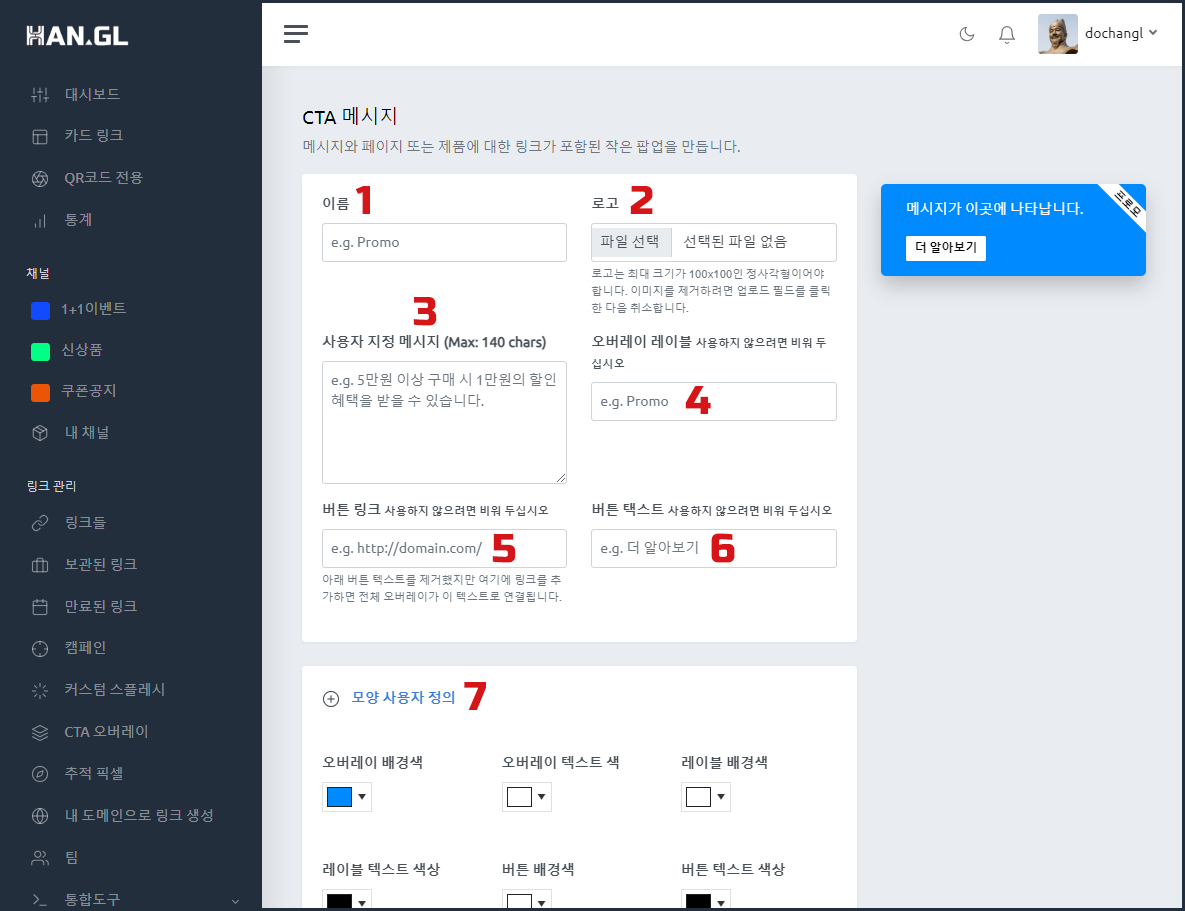Open the 버튼 배경색 color picker

click(x=527, y=899)
